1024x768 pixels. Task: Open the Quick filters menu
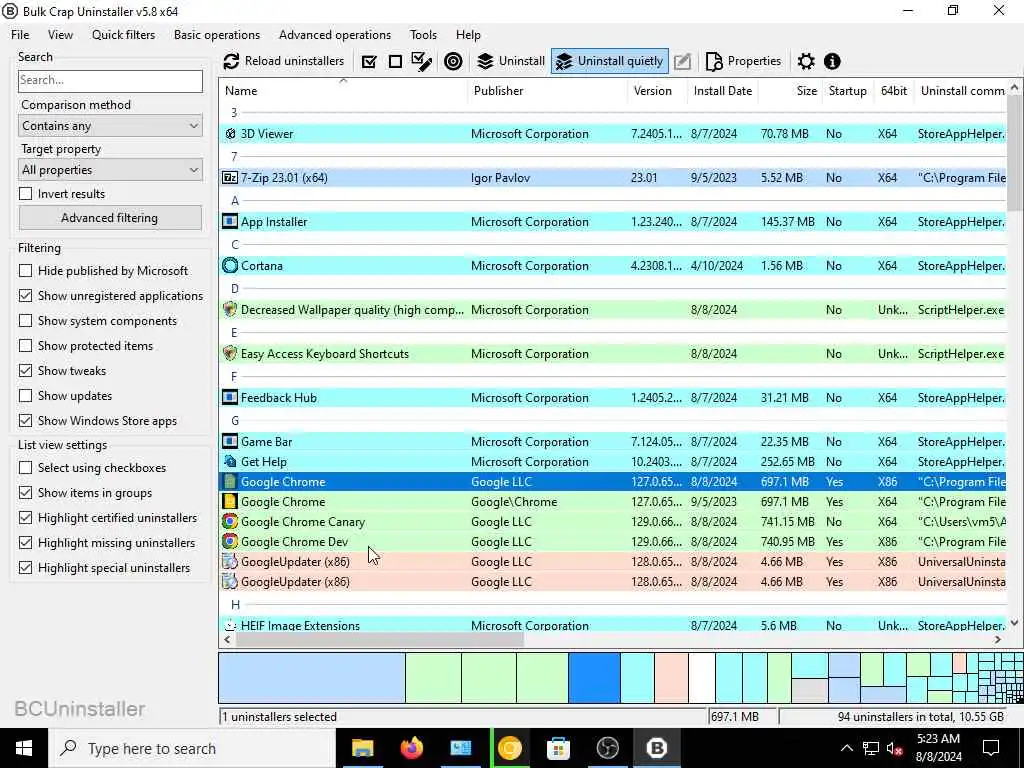coord(123,35)
